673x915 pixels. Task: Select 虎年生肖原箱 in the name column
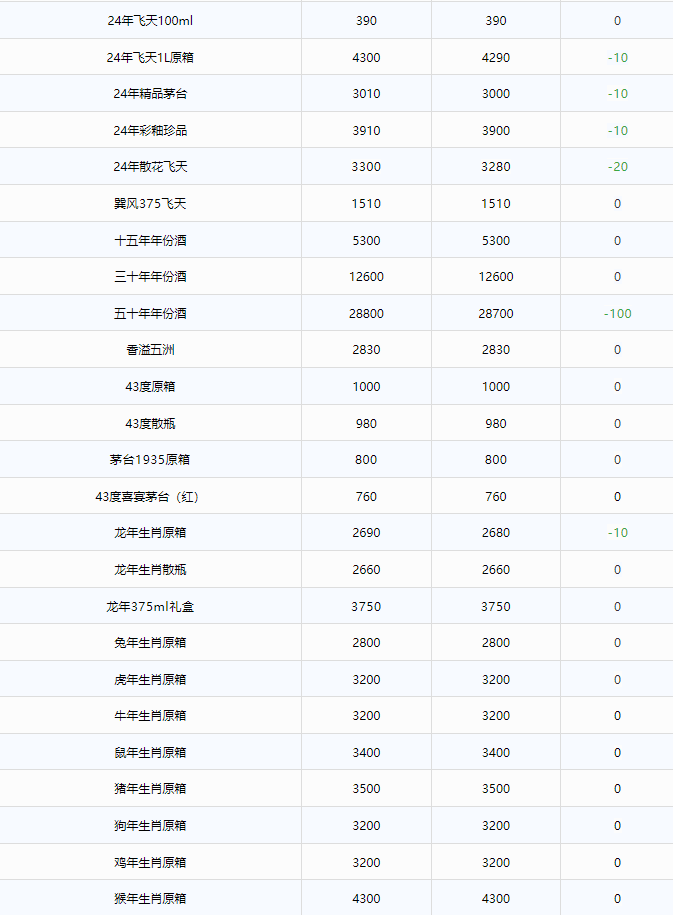(150, 680)
